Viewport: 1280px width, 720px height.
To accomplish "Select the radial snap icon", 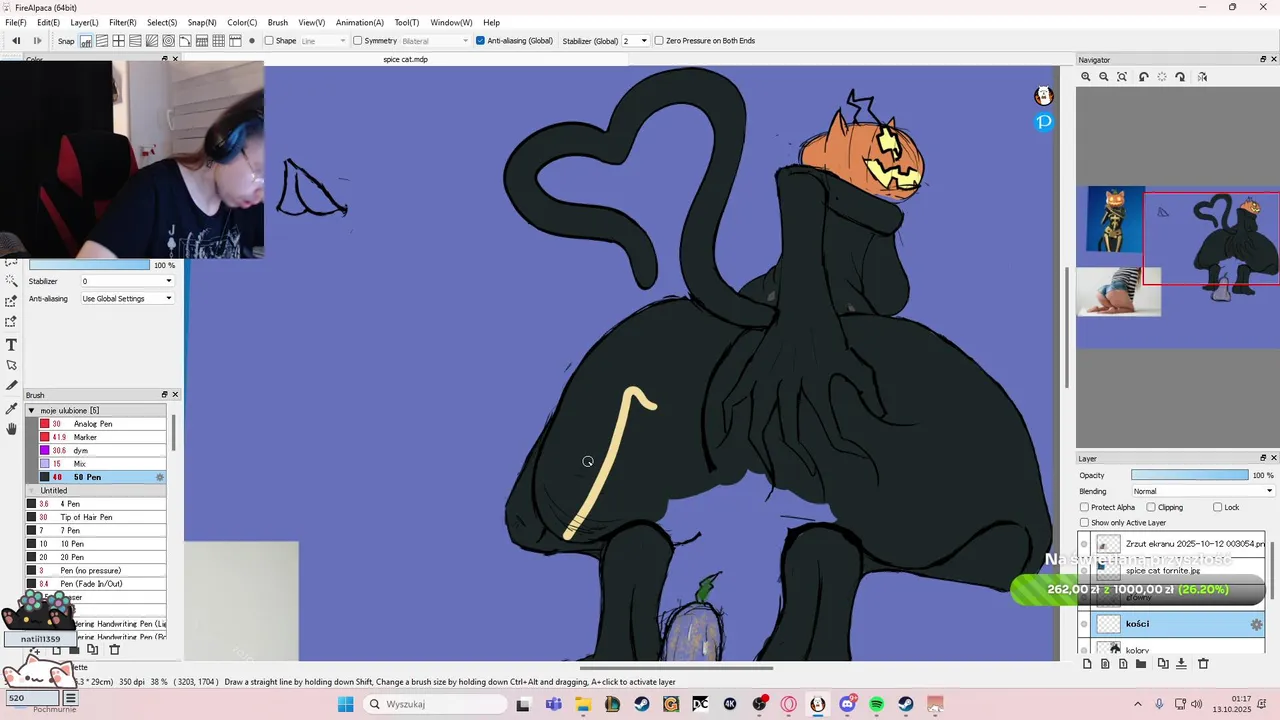I will [152, 41].
